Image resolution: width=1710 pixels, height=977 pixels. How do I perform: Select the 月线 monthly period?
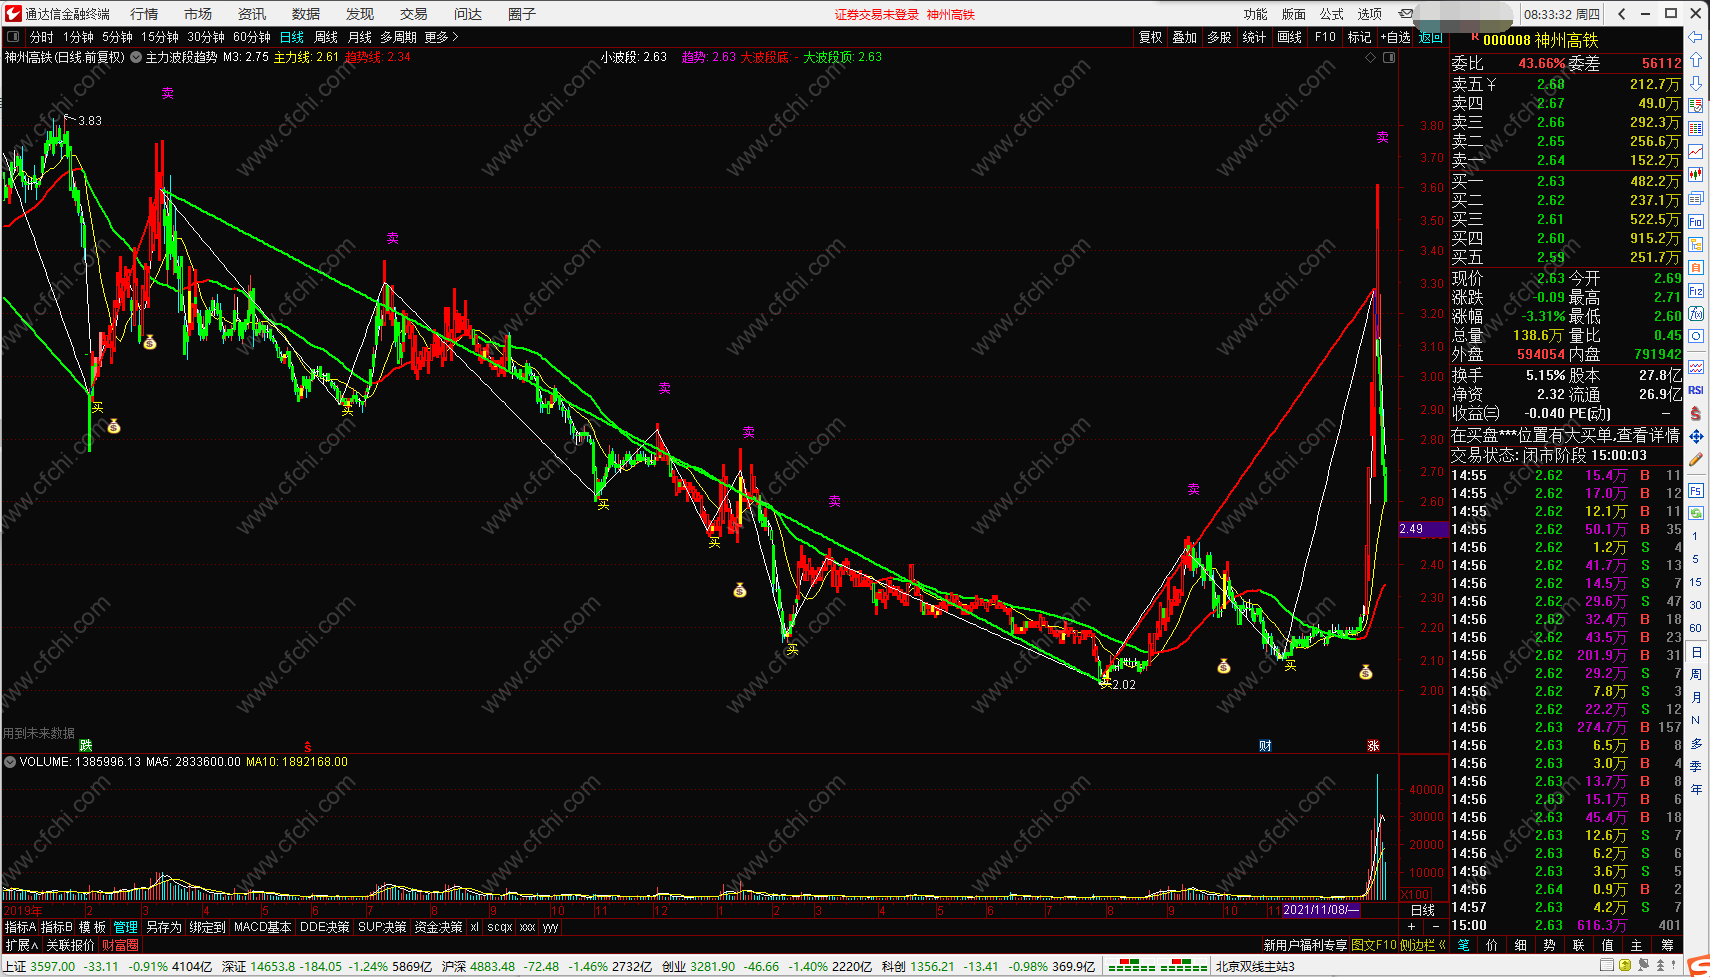tap(360, 37)
